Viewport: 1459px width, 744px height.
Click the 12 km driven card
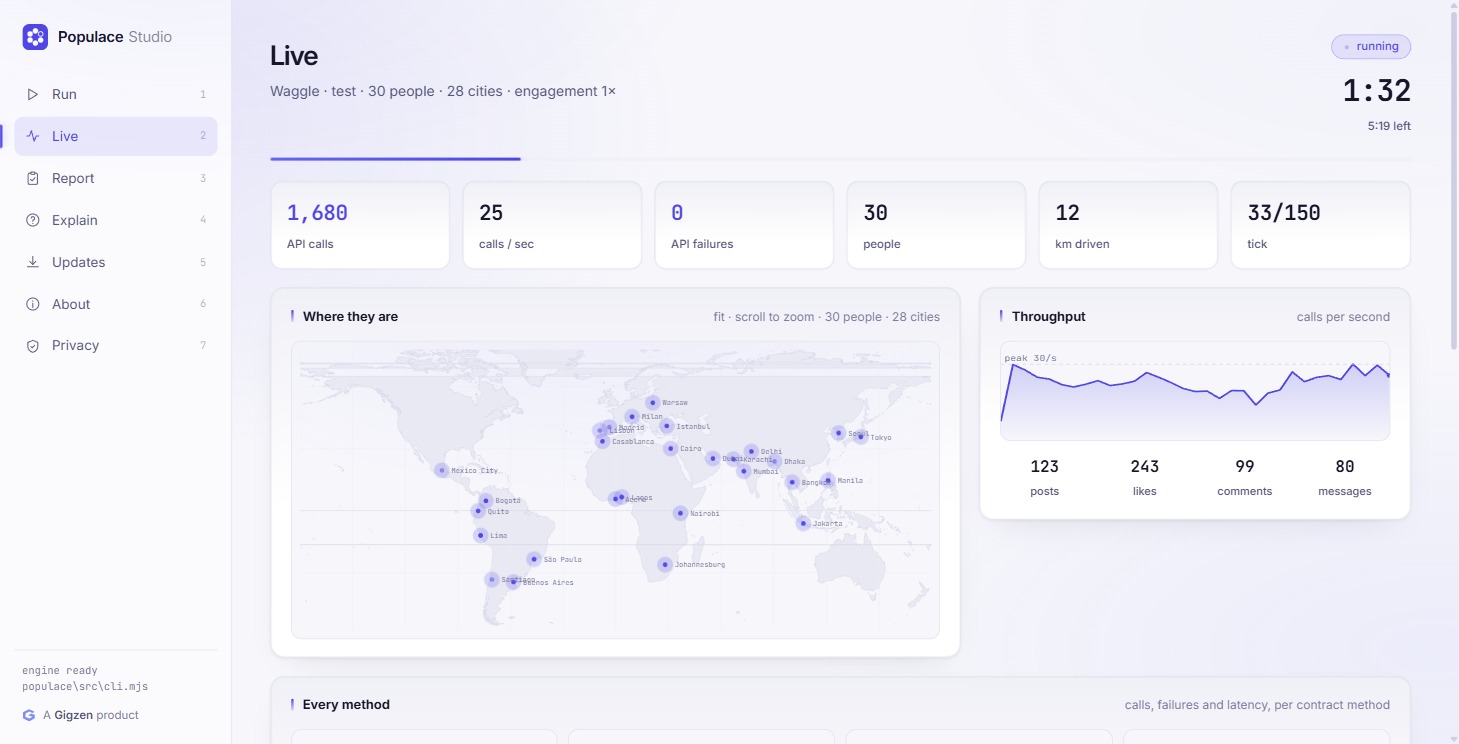pos(1128,225)
